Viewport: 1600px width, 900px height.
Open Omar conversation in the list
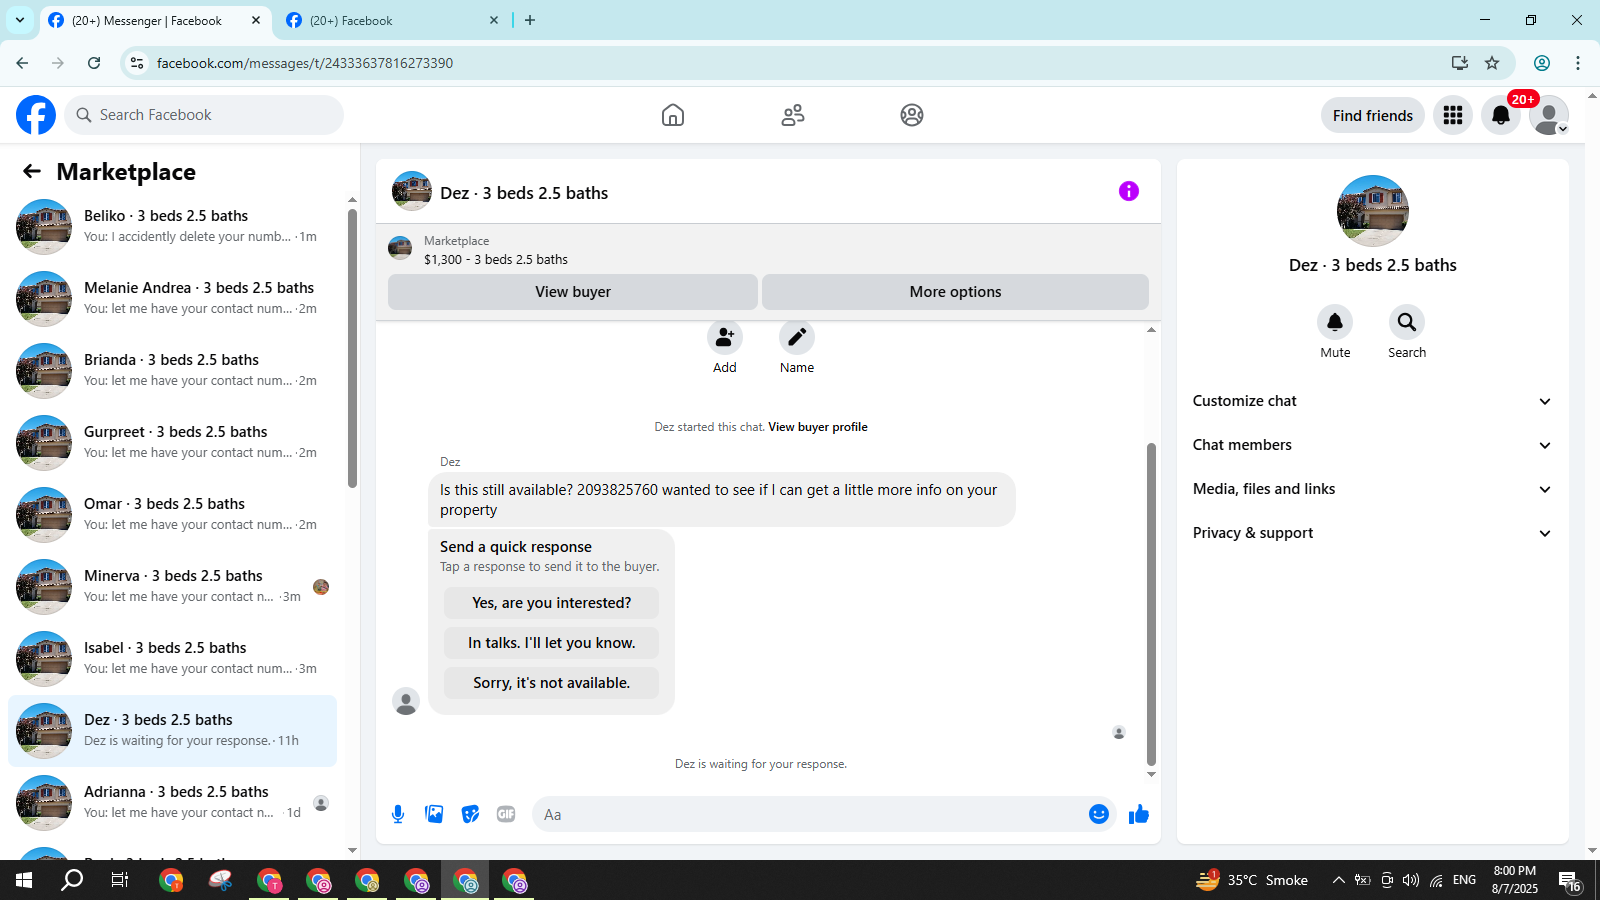click(172, 515)
